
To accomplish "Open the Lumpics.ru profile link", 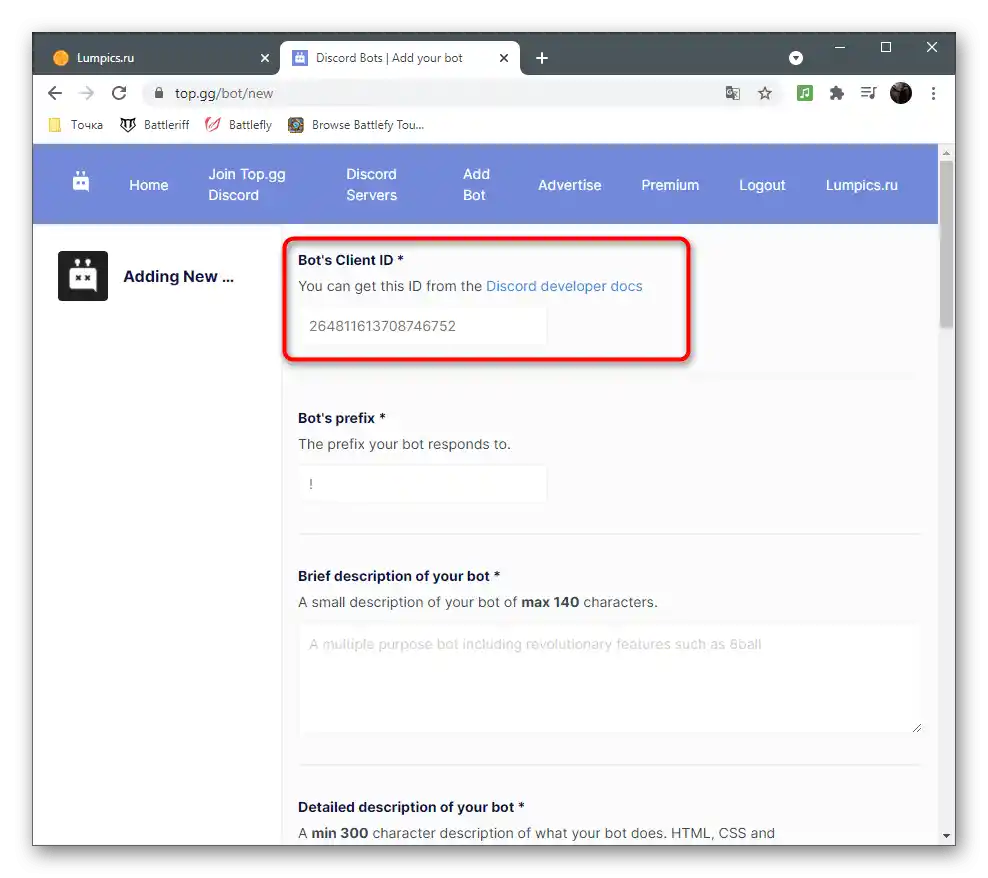I will [x=862, y=185].
